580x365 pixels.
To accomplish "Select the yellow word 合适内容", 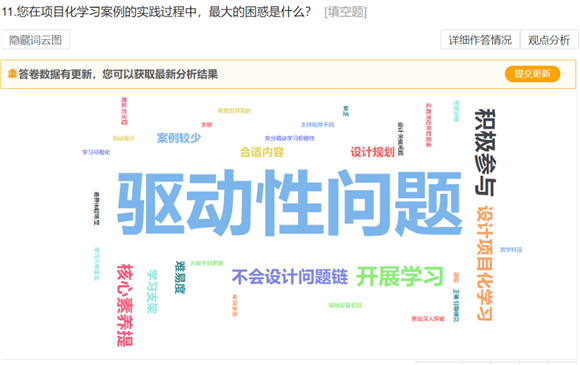I will pos(262,152).
